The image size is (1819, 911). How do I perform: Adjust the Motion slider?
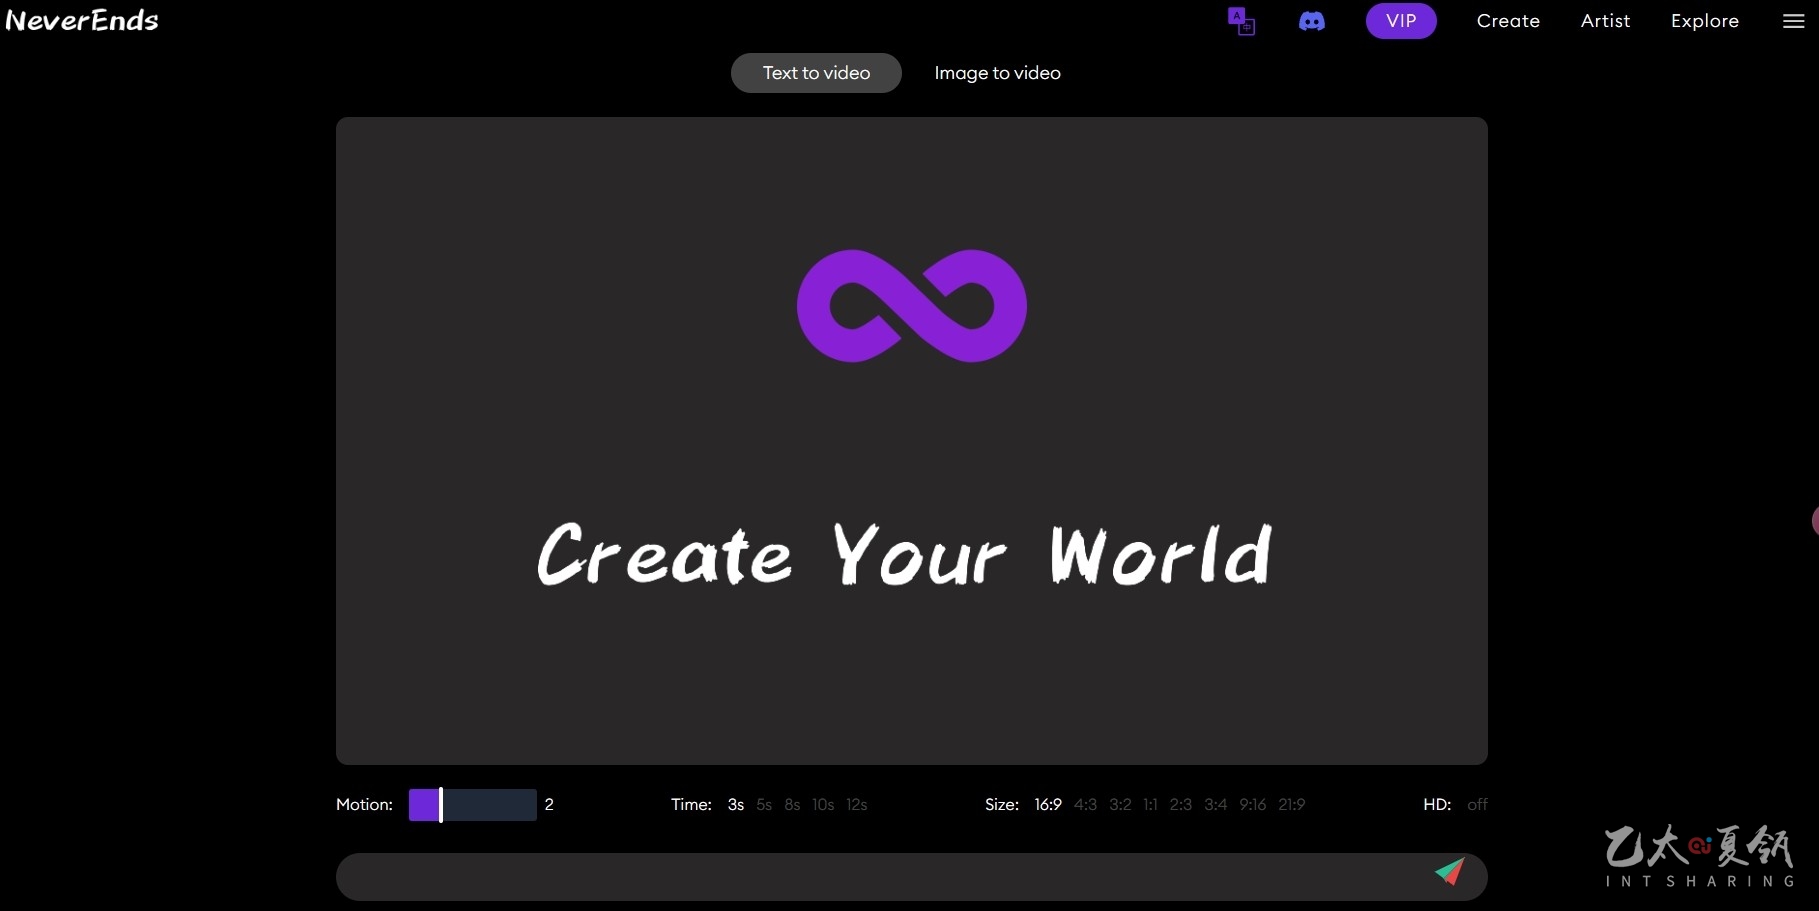click(x=473, y=805)
